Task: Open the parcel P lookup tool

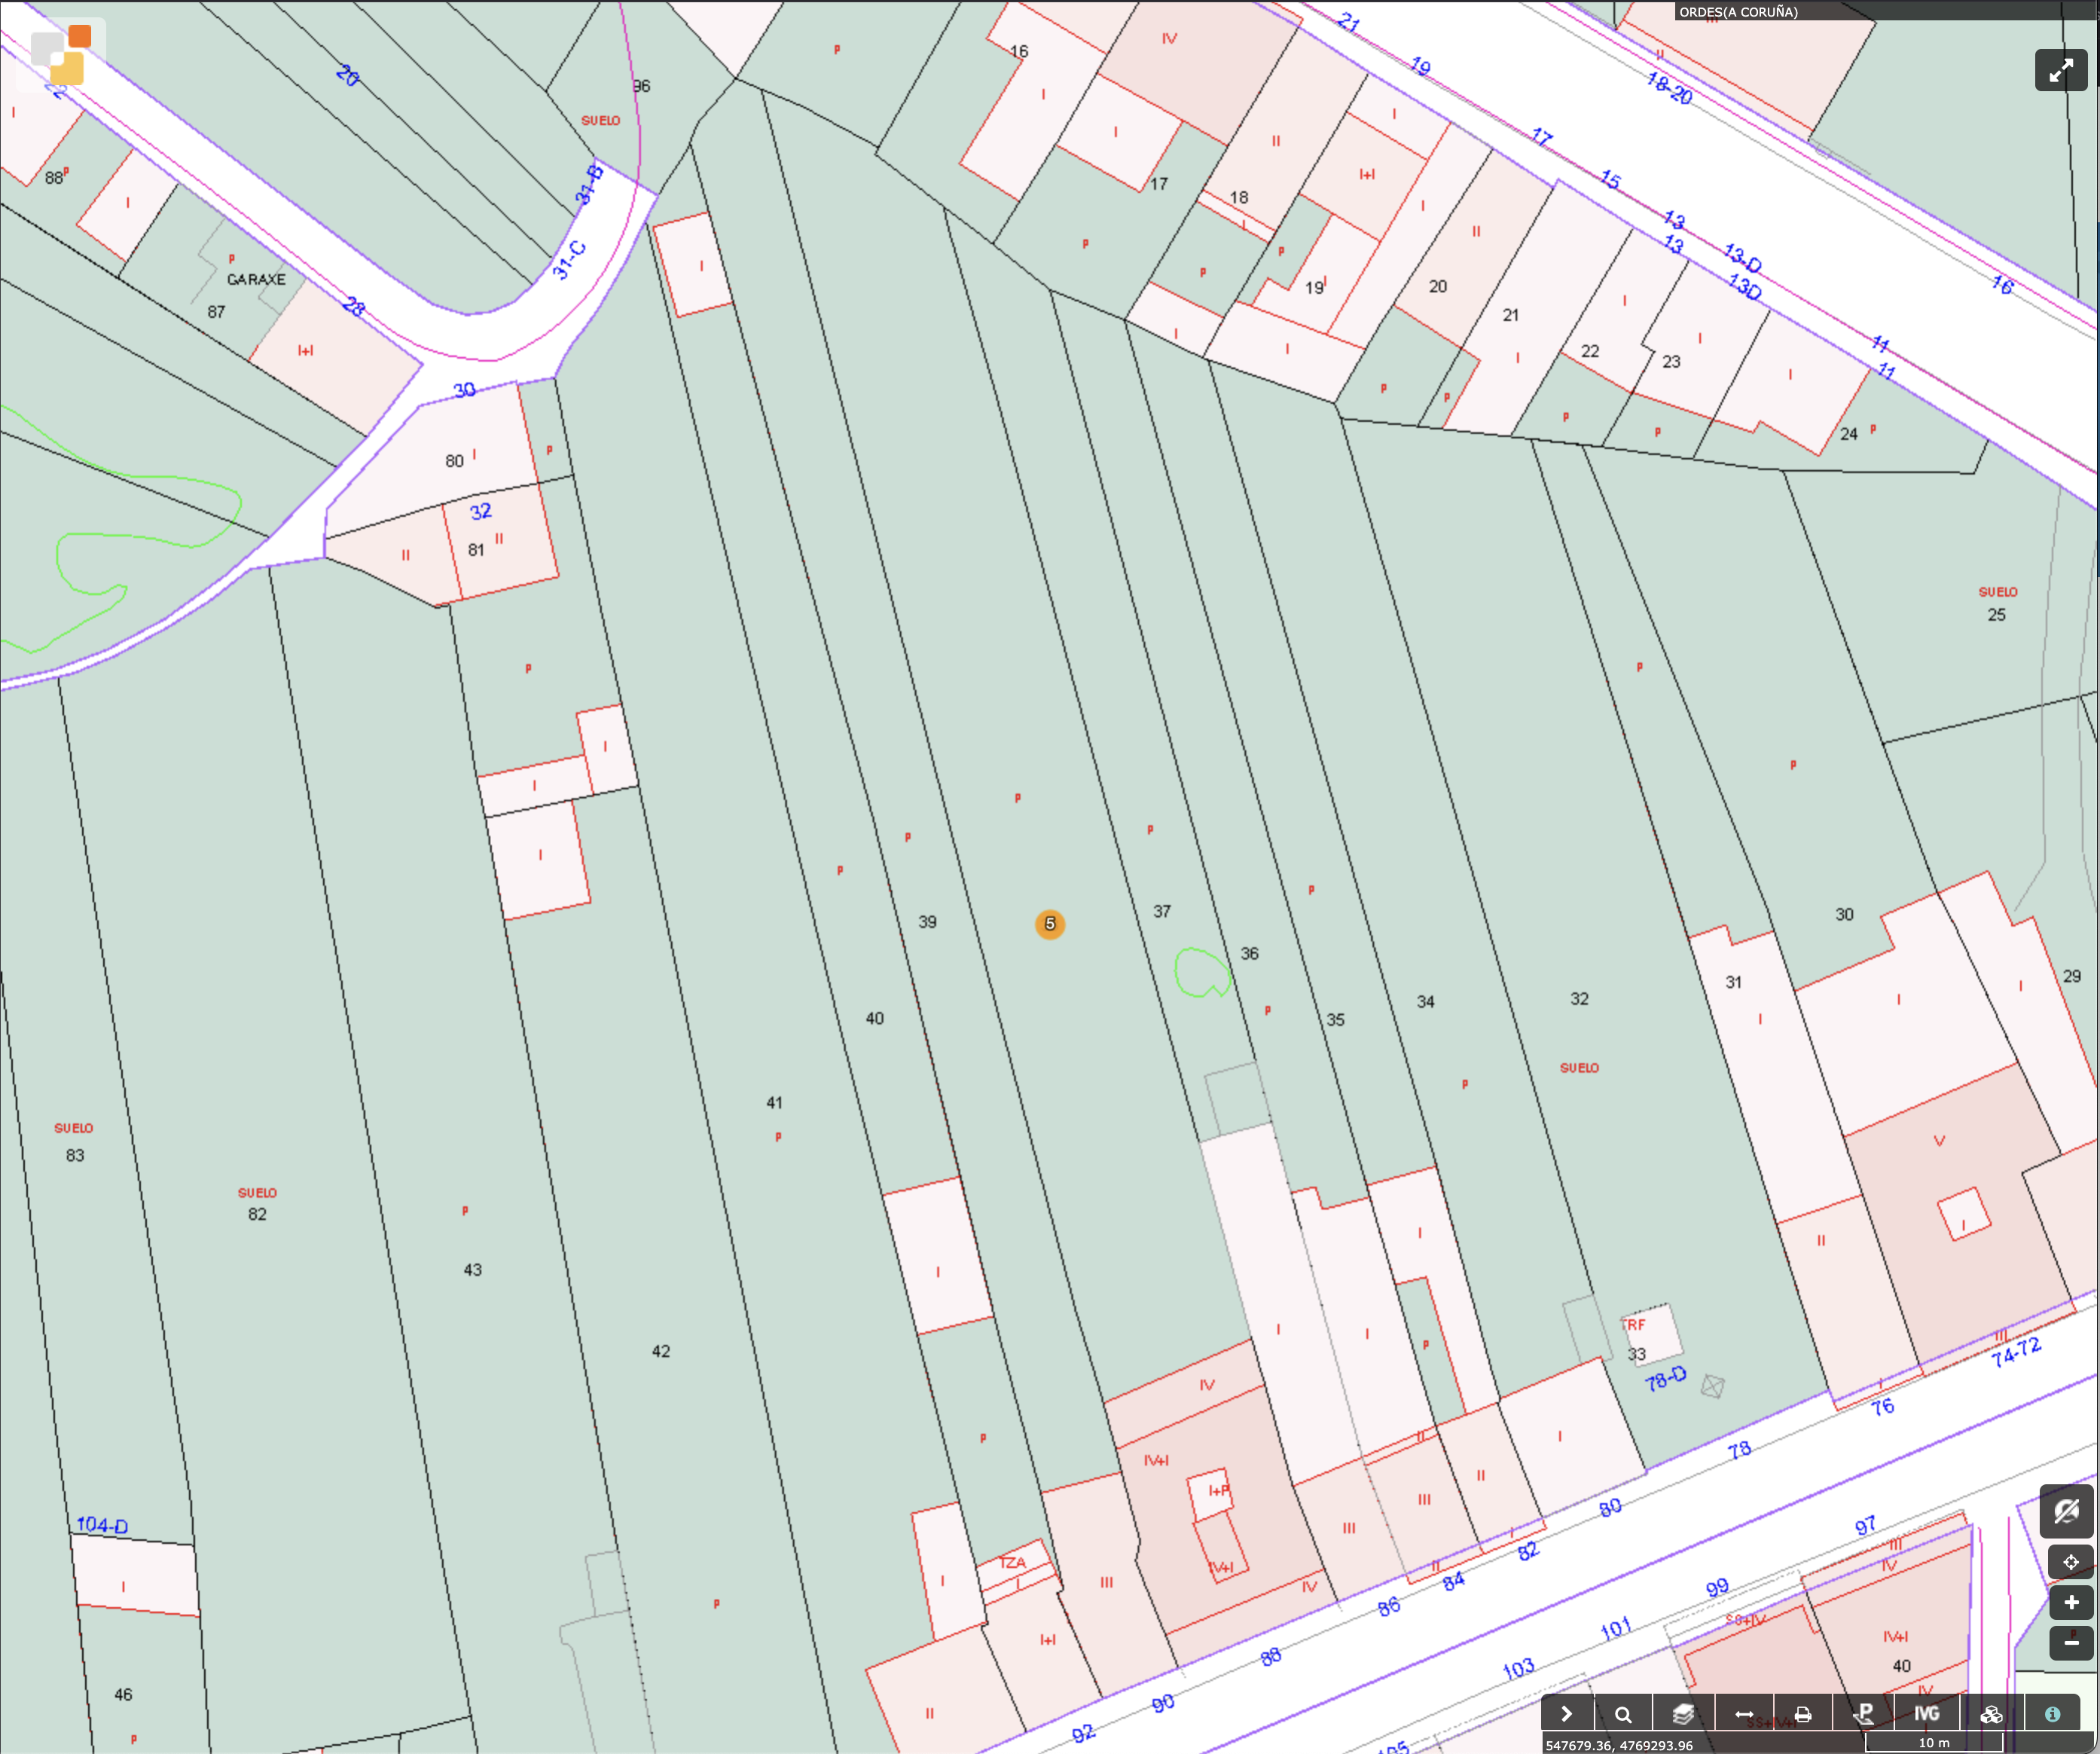Action: 1864,1714
